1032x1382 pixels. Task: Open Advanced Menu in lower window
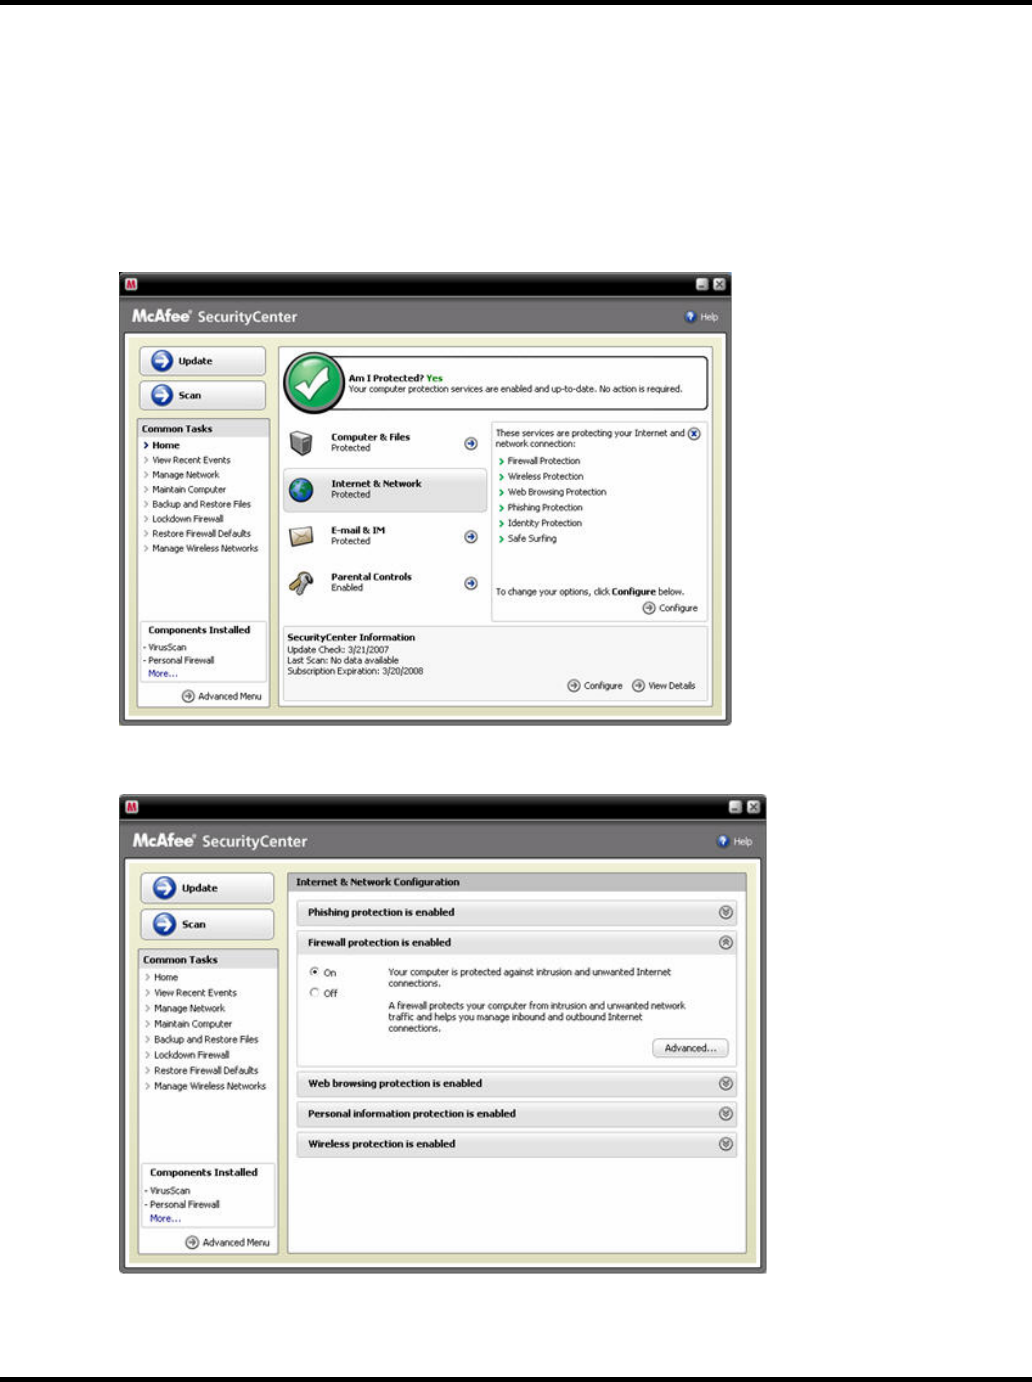click(x=228, y=1242)
